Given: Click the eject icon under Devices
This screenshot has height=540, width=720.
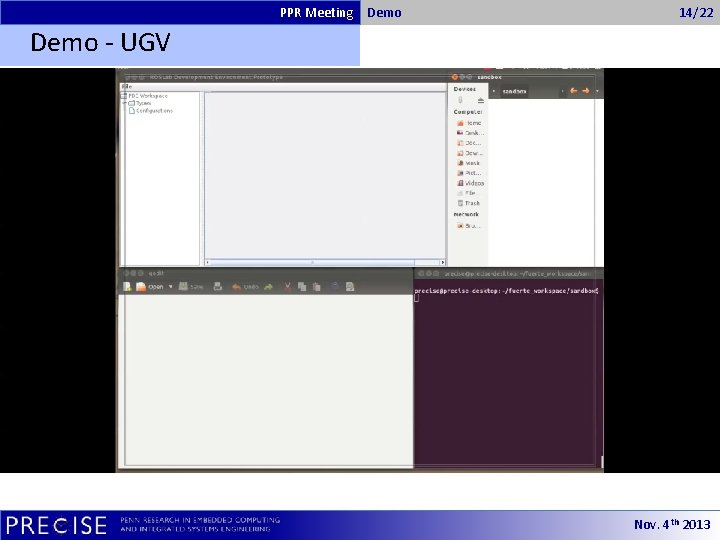Looking at the screenshot, I should [480, 101].
